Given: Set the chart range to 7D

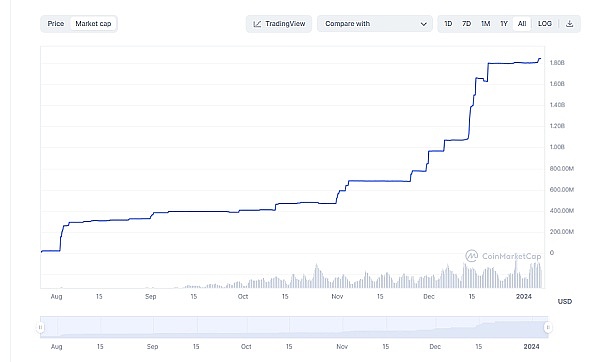Looking at the screenshot, I should pyautogui.click(x=466, y=24).
